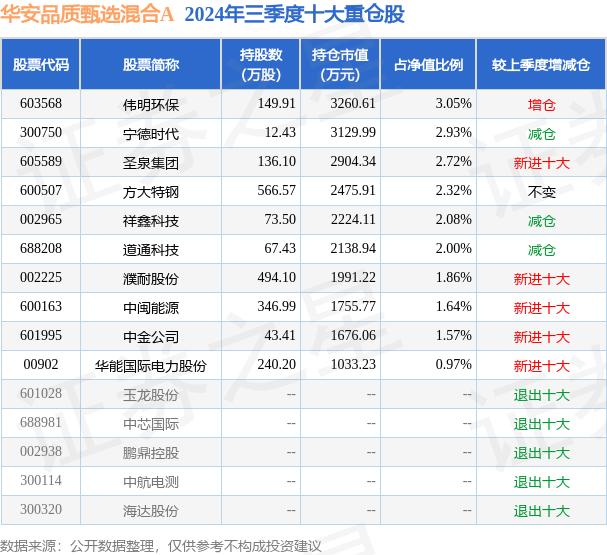607x555 pixels.
Task: Click stock name 中航电测
Action: (151, 482)
